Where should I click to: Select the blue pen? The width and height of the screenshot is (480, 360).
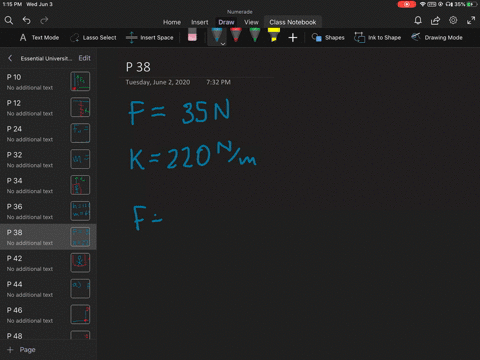[216, 35]
